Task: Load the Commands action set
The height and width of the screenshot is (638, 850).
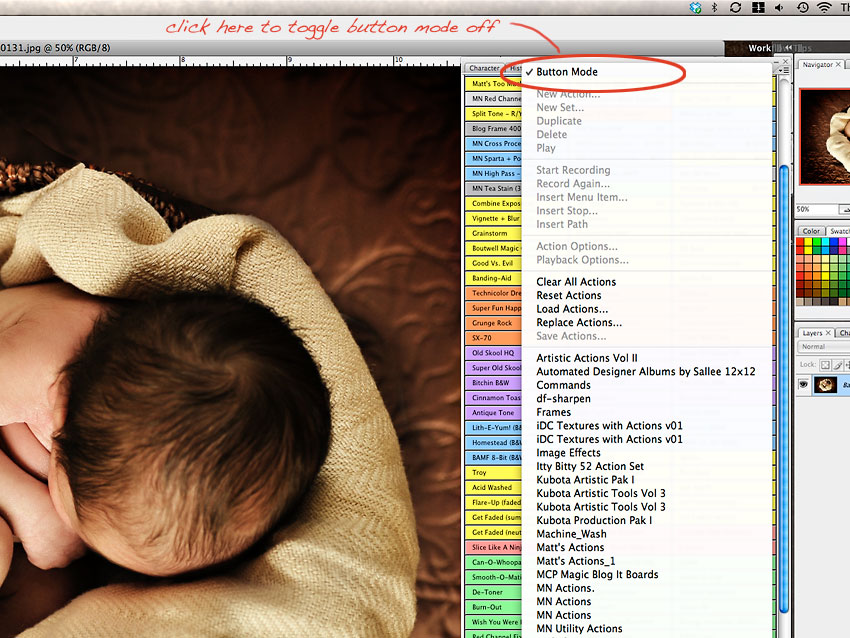Action: coord(646,385)
